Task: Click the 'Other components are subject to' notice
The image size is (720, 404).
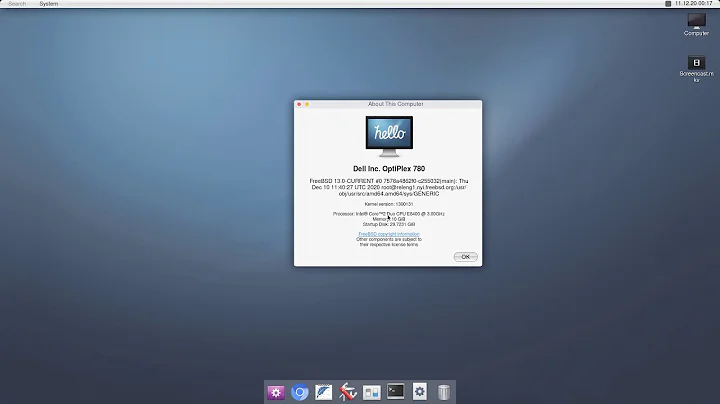Action: point(388,239)
